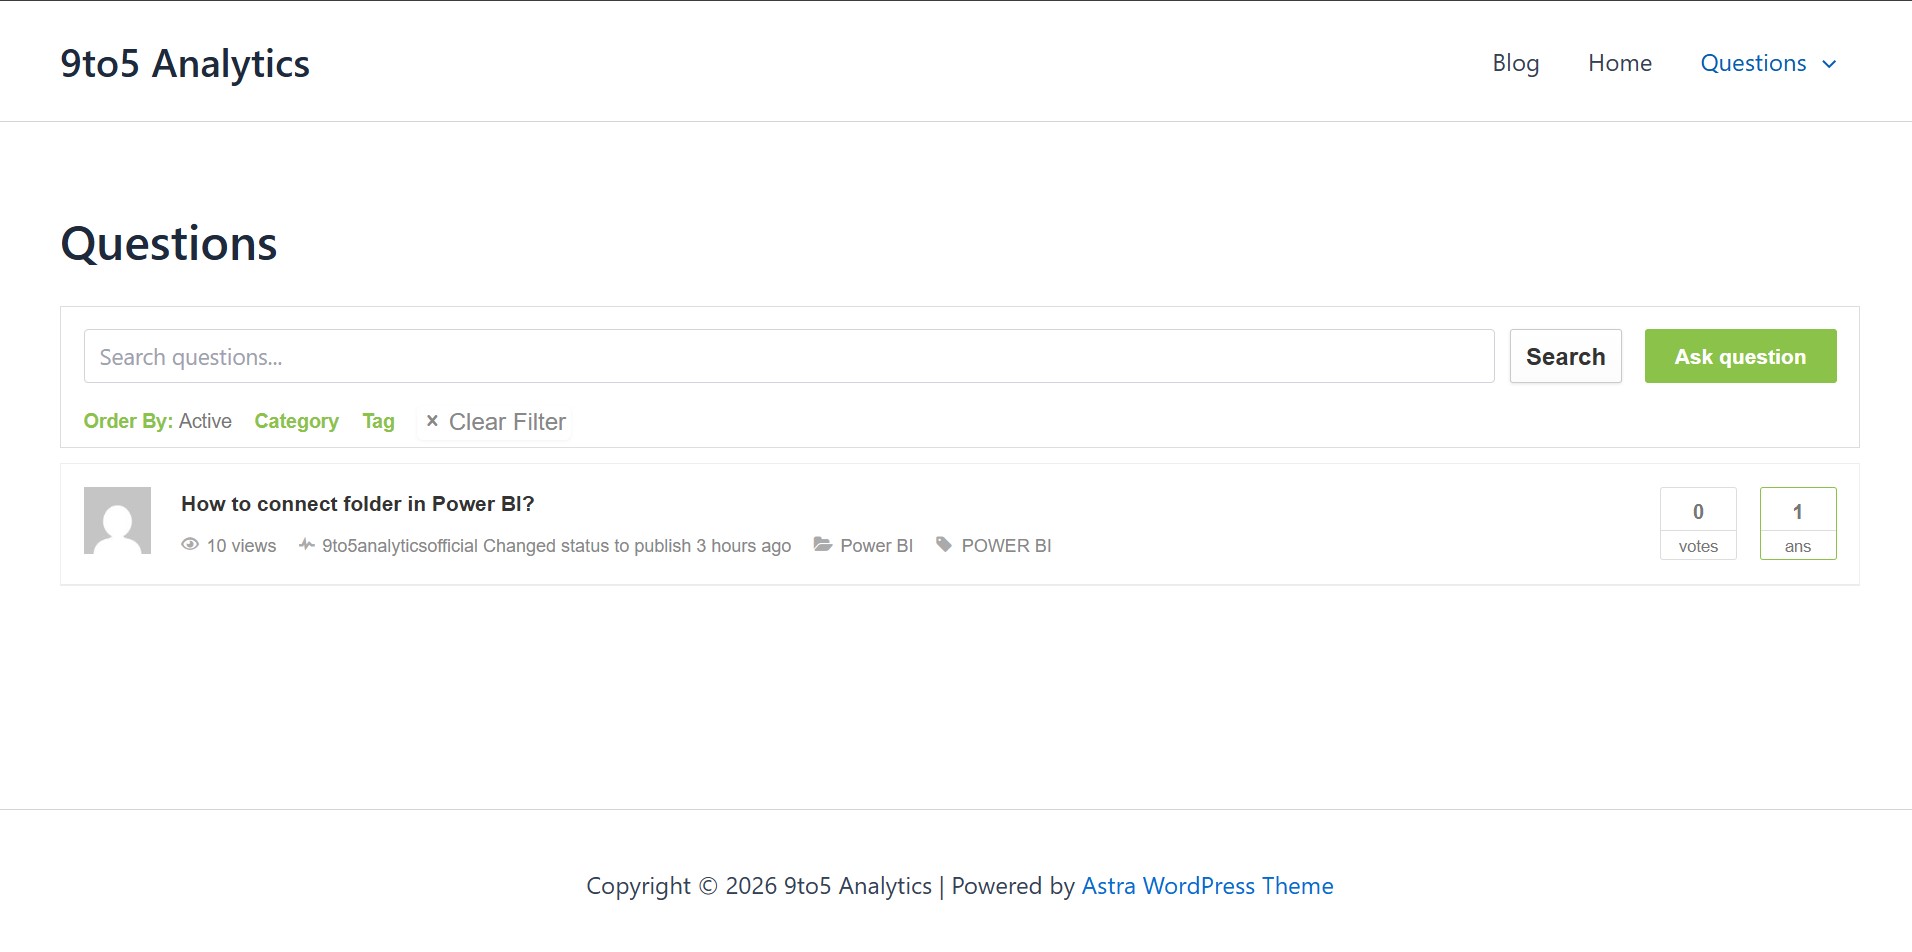Open the Questions nav menu item
Screen dimensions: 1912x952
[x=1753, y=63]
